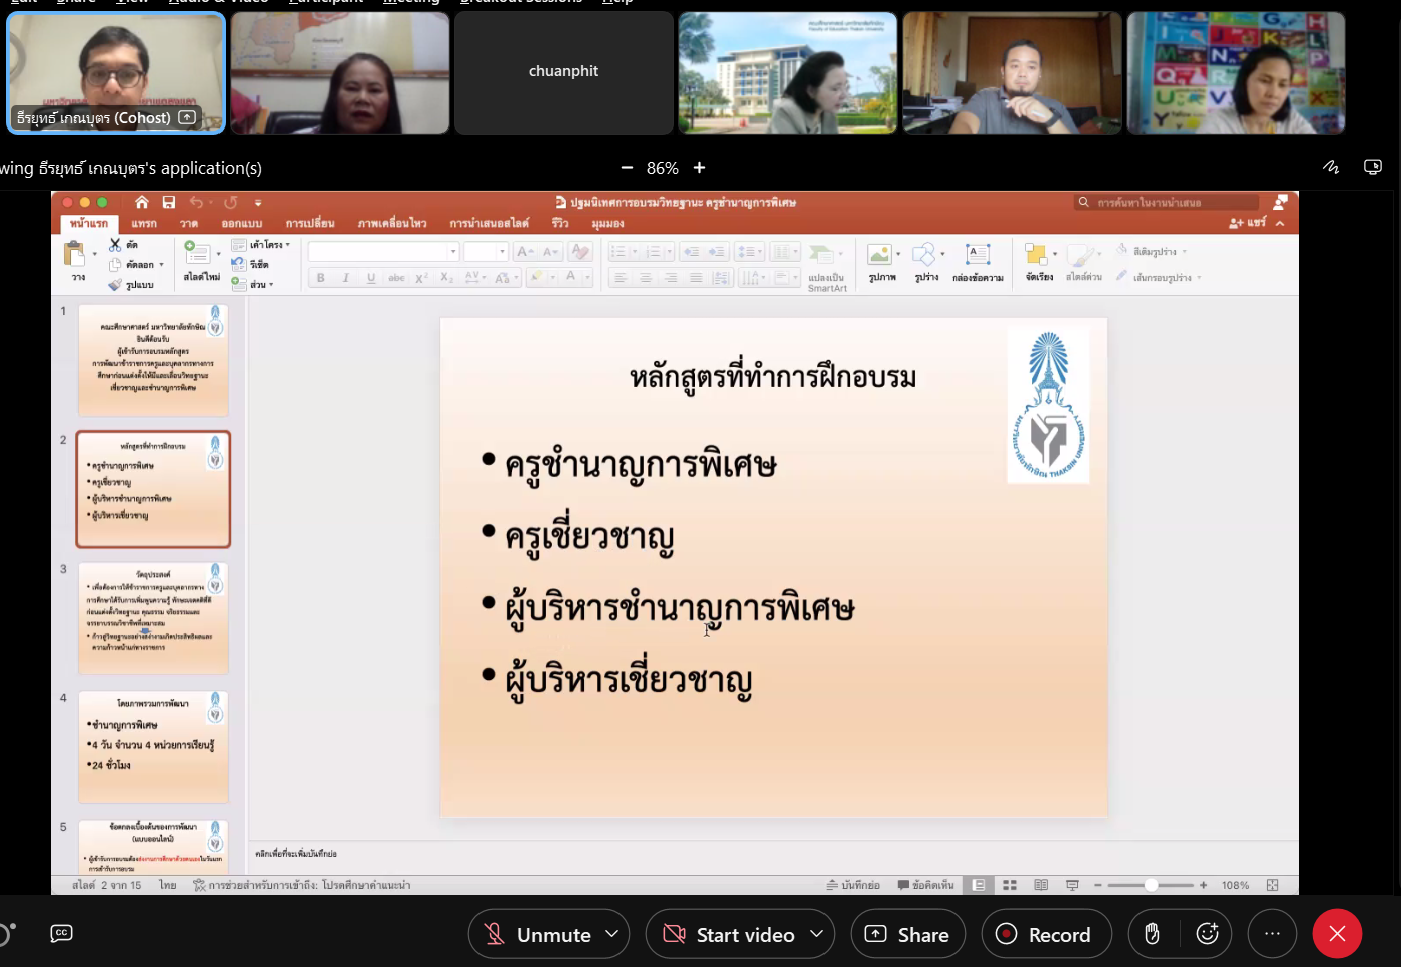1401x967 pixels.
Task: Open the Section (ส่วน) dropdown
Action: pyautogui.click(x=253, y=285)
